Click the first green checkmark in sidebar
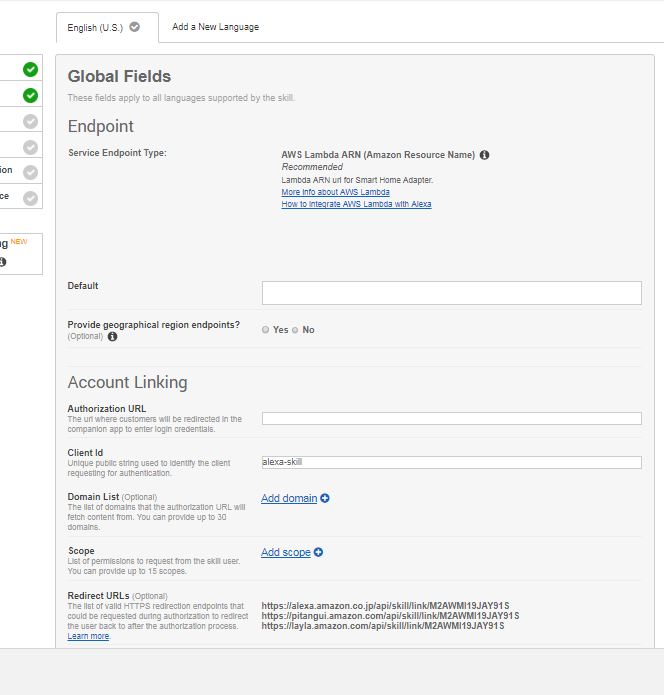The height and width of the screenshot is (695, 664). pyautogui.click(x=30, y=69)
